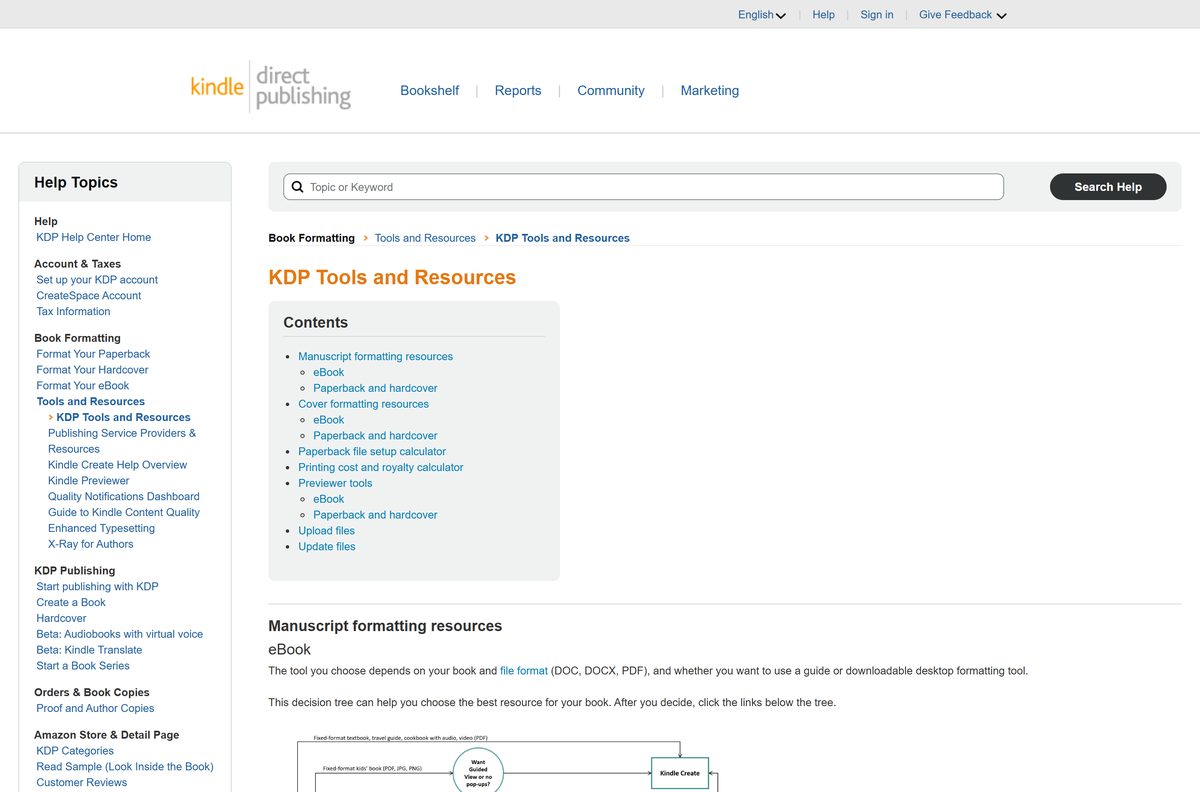
Task: Open Publishing Service Providers & Resources
Action: click(x=122, y=441)
